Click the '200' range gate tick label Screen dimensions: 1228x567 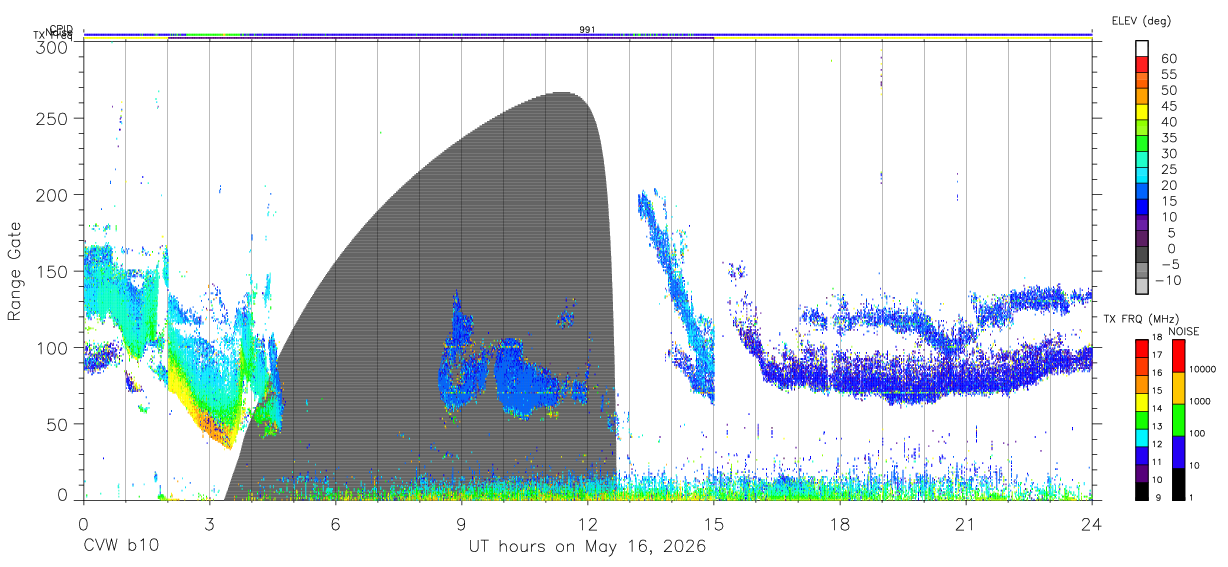[x=52, y=194]
